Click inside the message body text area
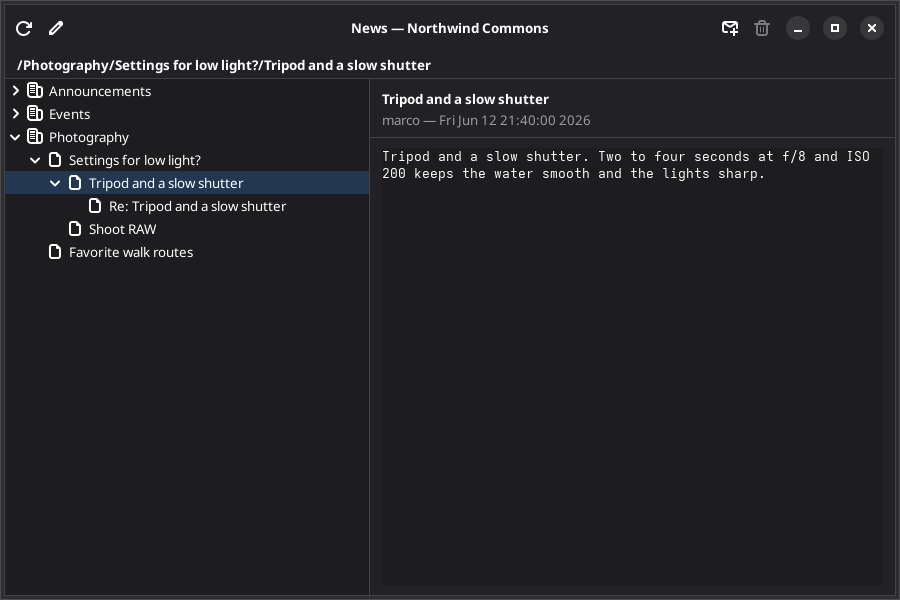This screenshot has width=900, height=600. click(x=633, y=366)
